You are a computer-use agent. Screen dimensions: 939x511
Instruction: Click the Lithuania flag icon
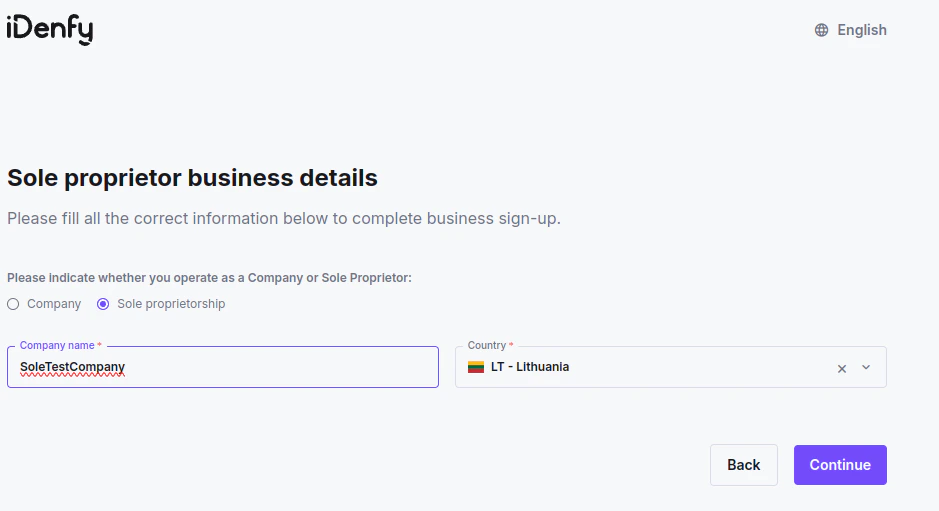(x=476, y=367)
